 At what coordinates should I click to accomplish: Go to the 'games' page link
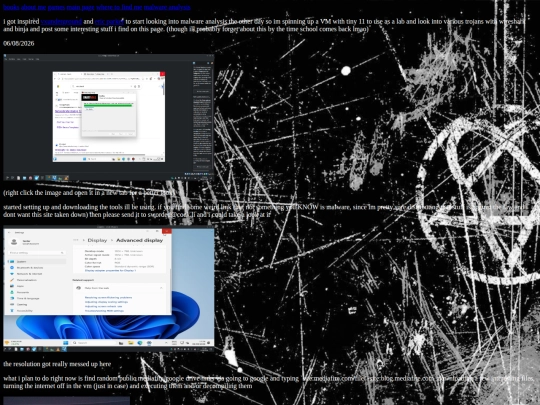coord(56,7)
